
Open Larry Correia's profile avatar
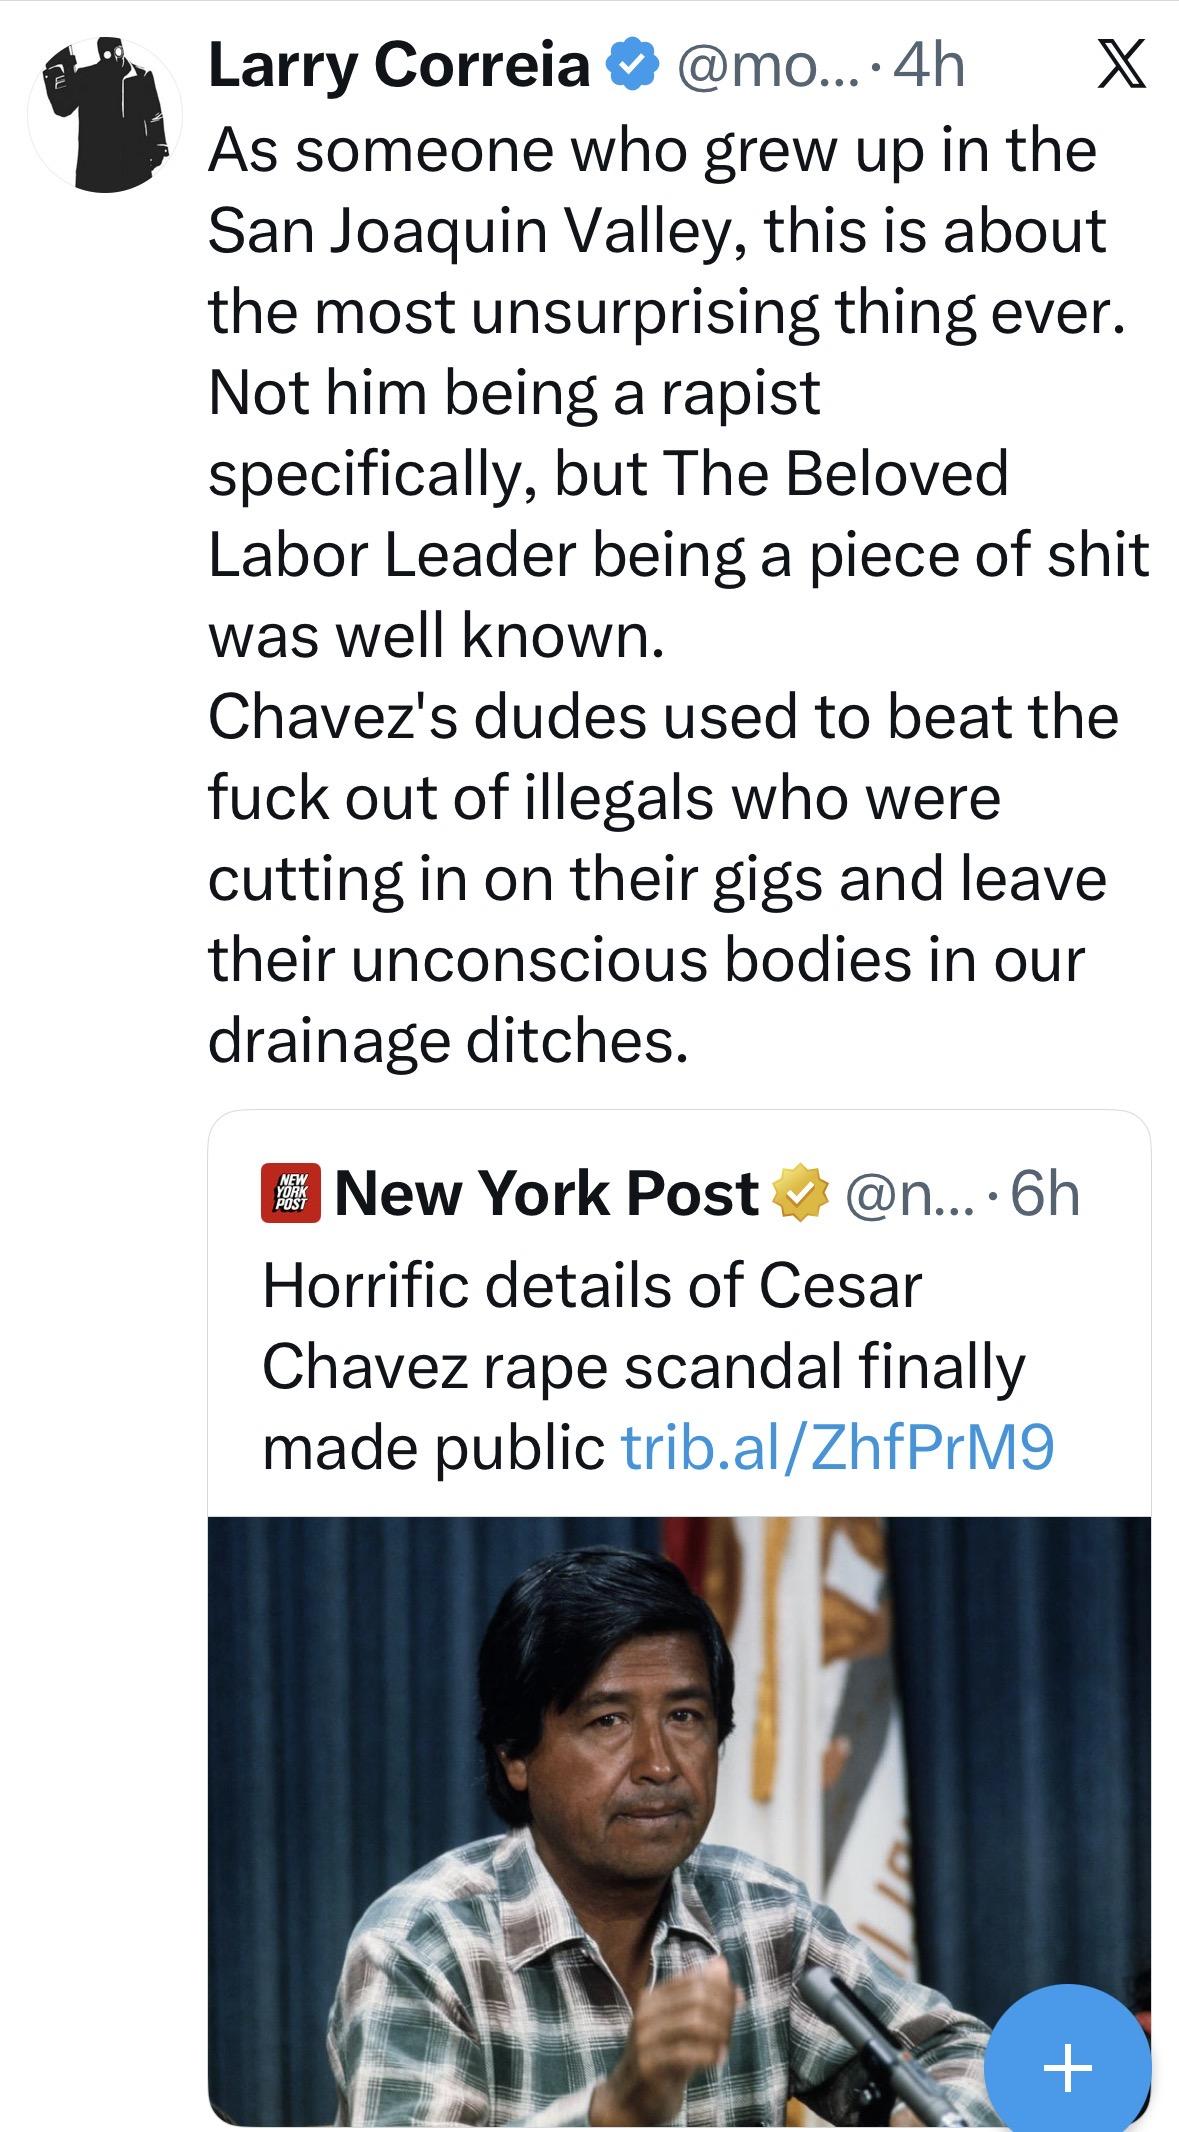[105, 112]
